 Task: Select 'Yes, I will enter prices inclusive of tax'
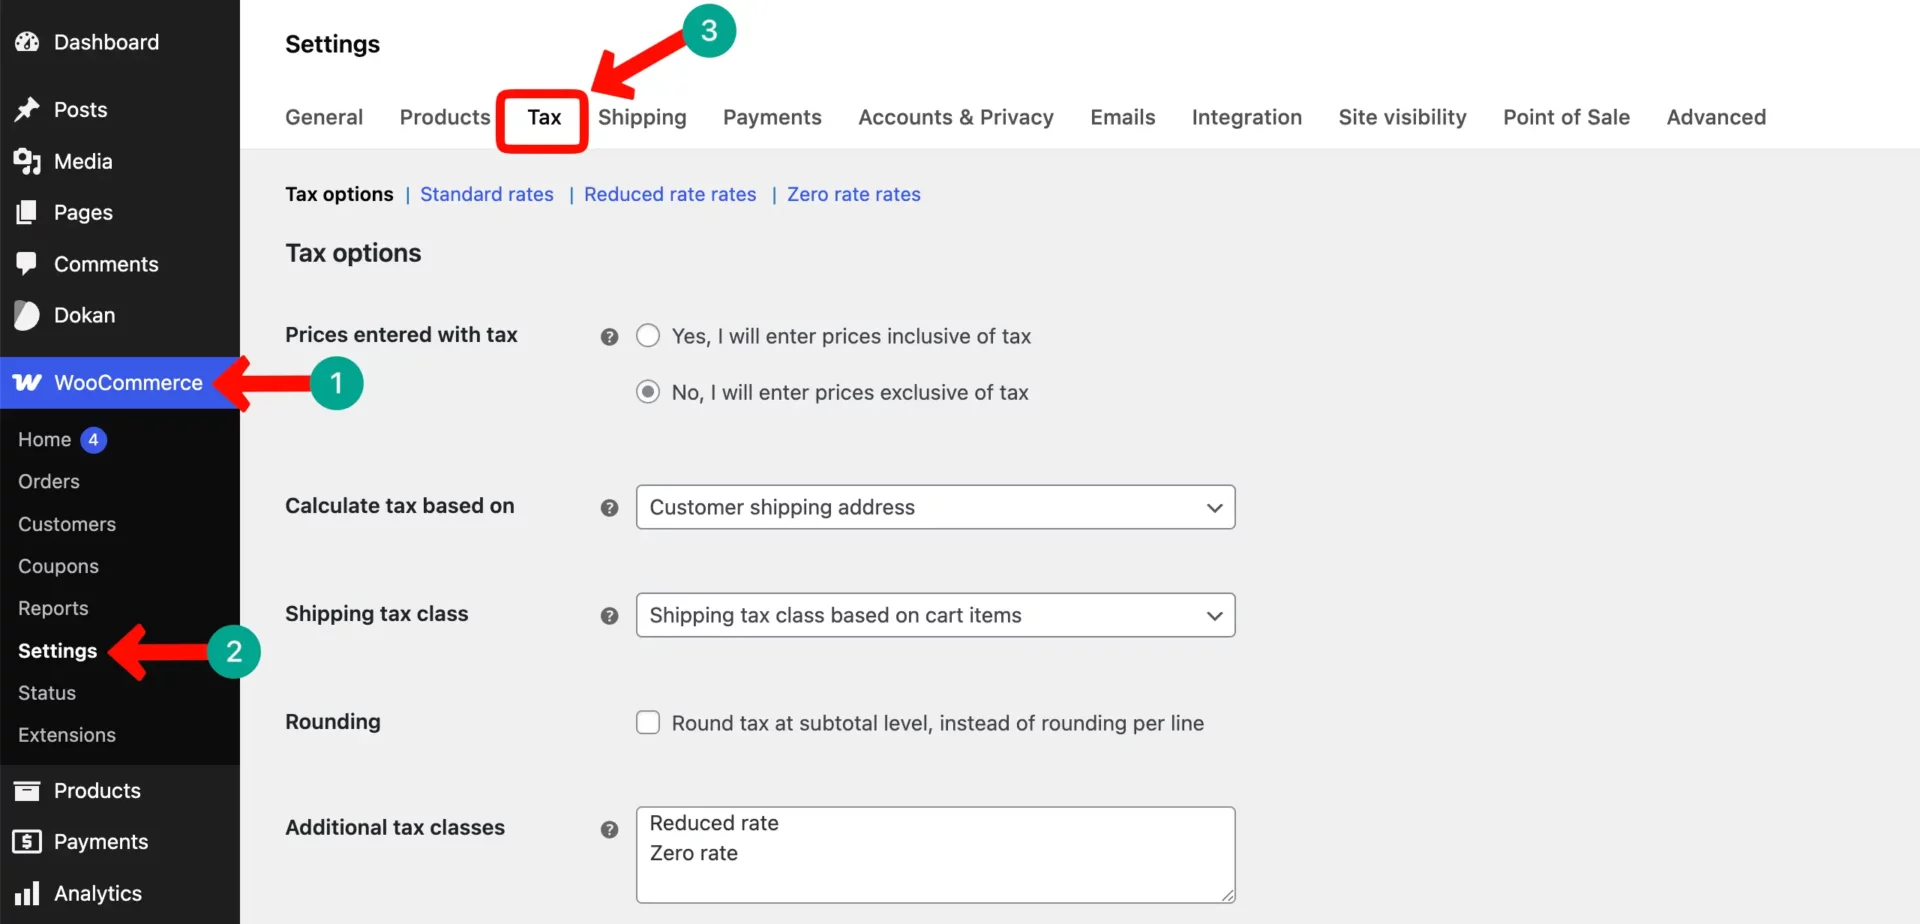click(x=648, y=336)
